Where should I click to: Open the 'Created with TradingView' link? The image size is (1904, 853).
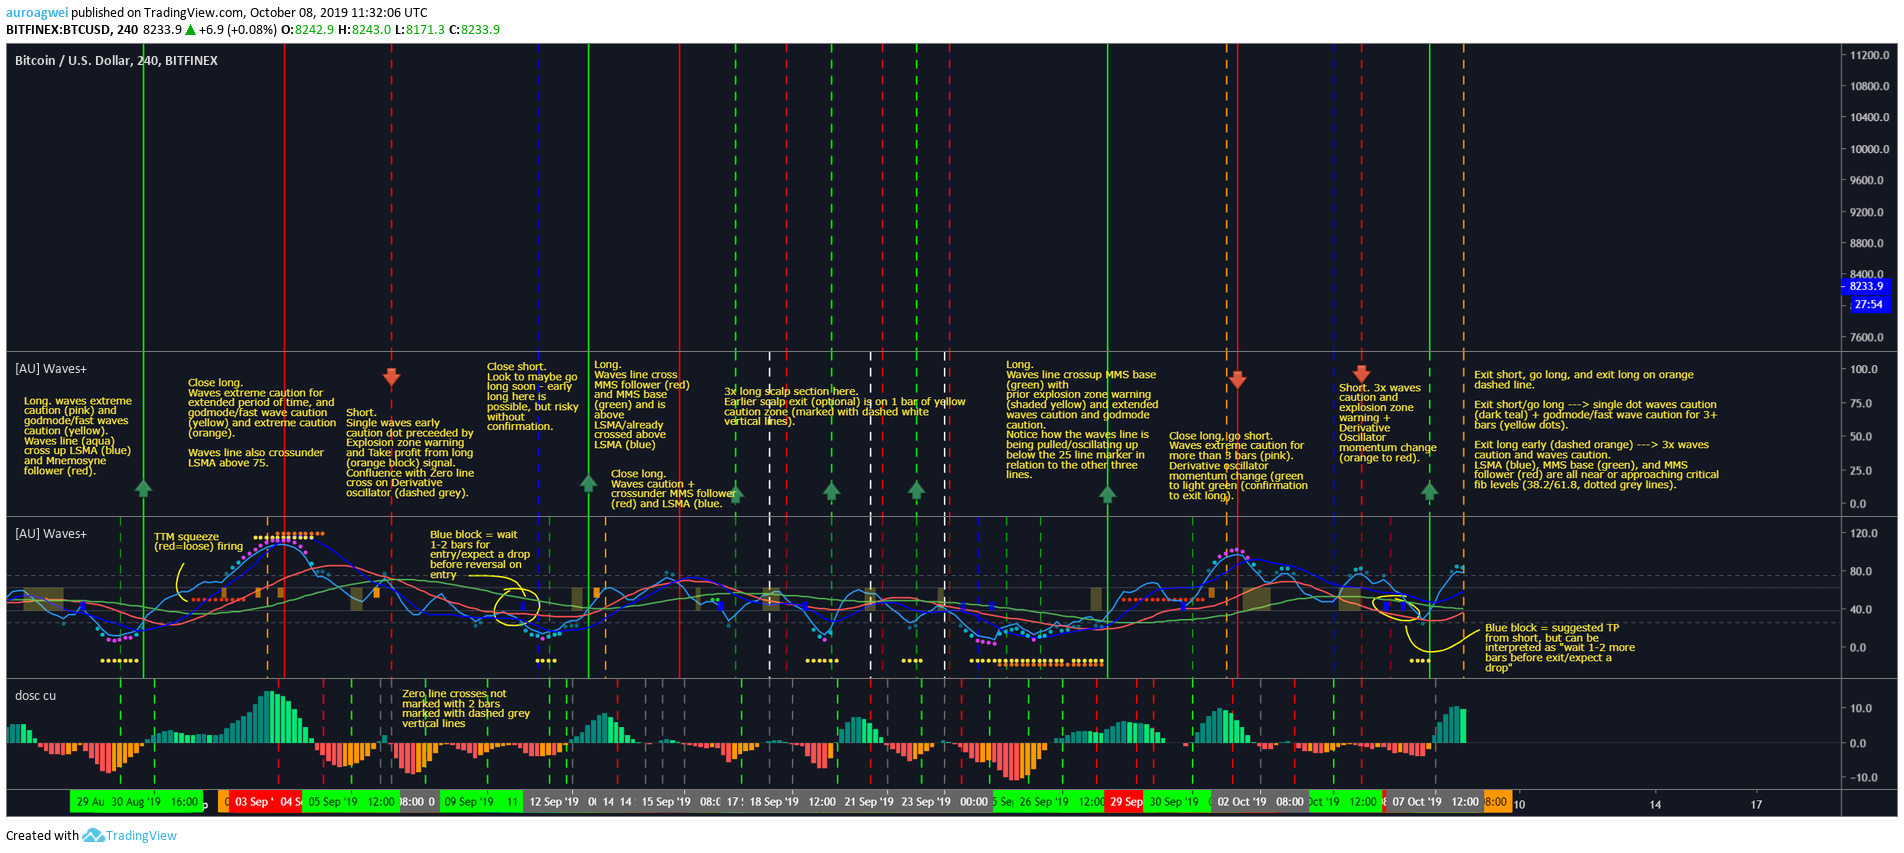91,835
